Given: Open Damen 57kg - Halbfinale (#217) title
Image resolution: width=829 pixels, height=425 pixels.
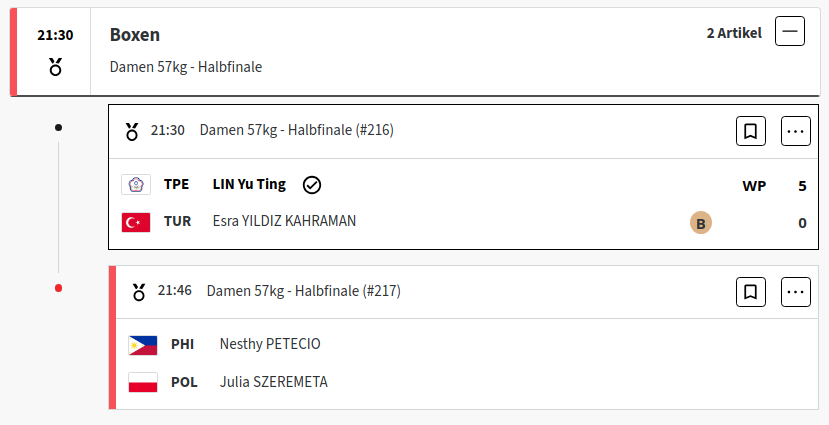Looking at the screenshot, I should (303, 291).
